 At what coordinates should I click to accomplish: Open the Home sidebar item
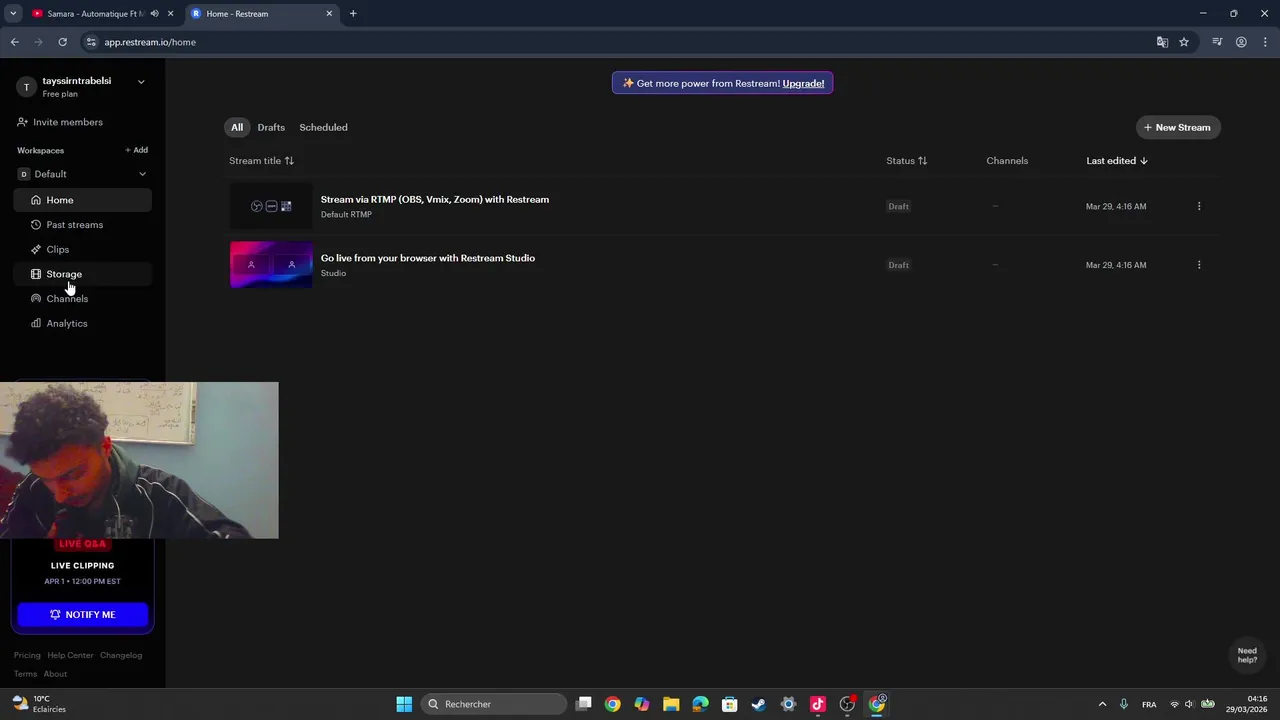[83, 200]
